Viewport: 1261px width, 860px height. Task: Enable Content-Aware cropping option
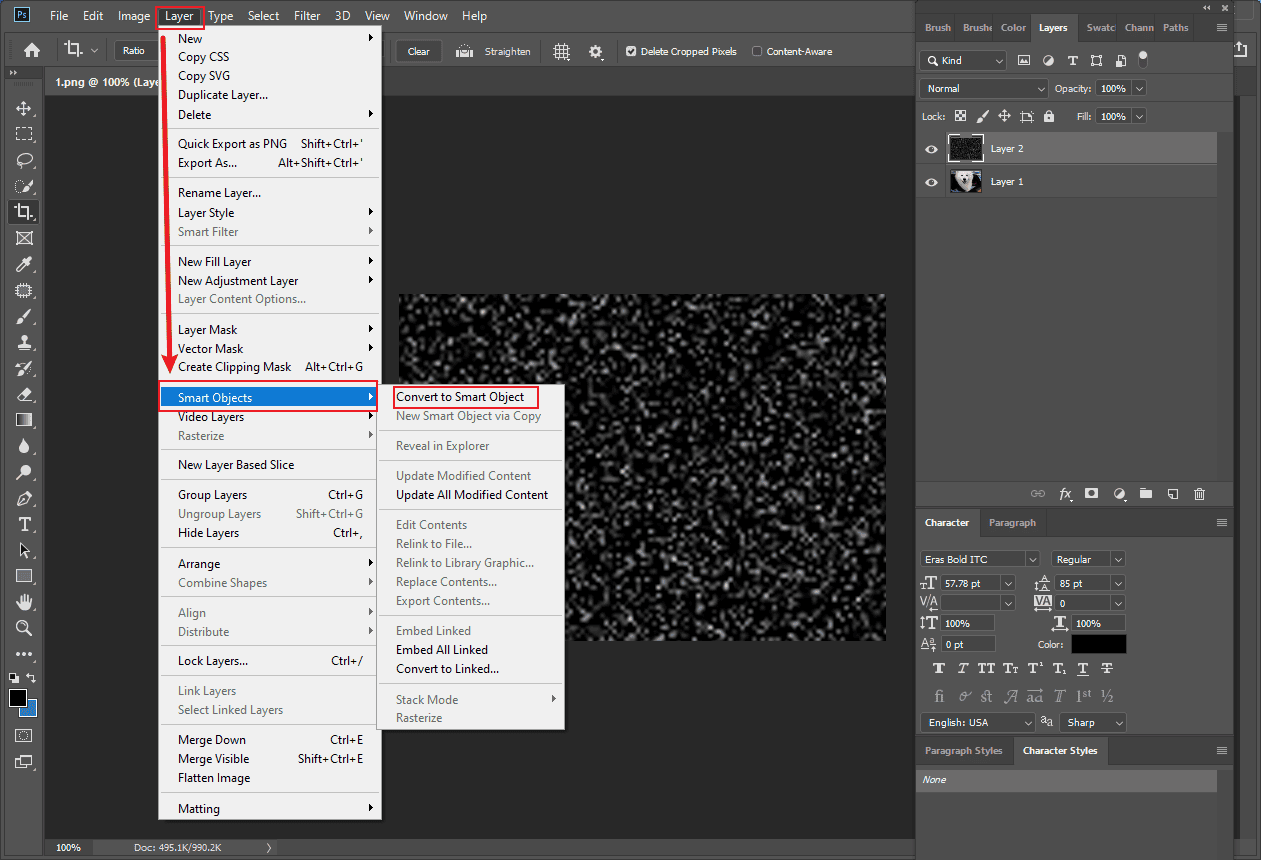tap(757, 51)
